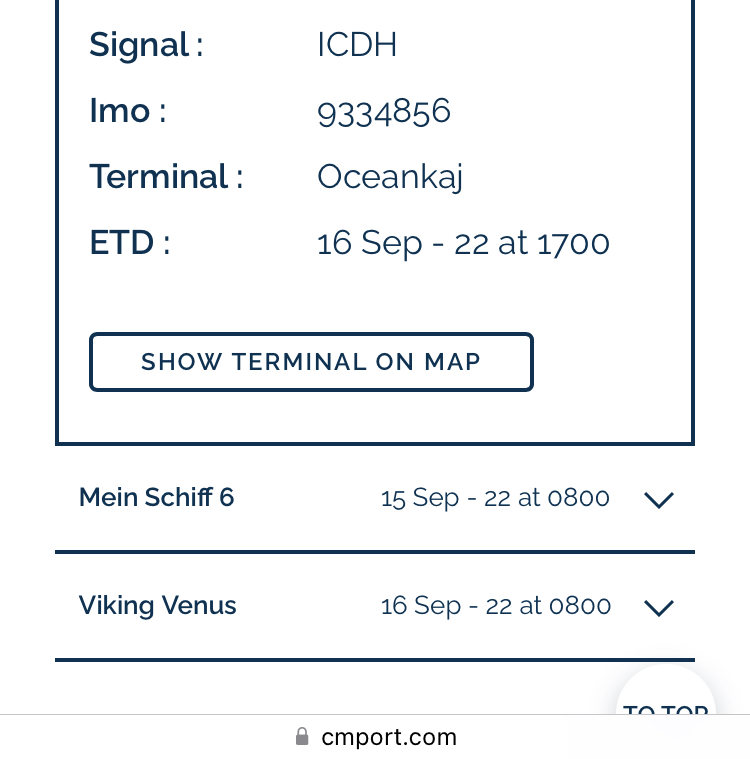Click the padlock security icon
The width and height of the screenshot is (750, 759).
point(302,736)
